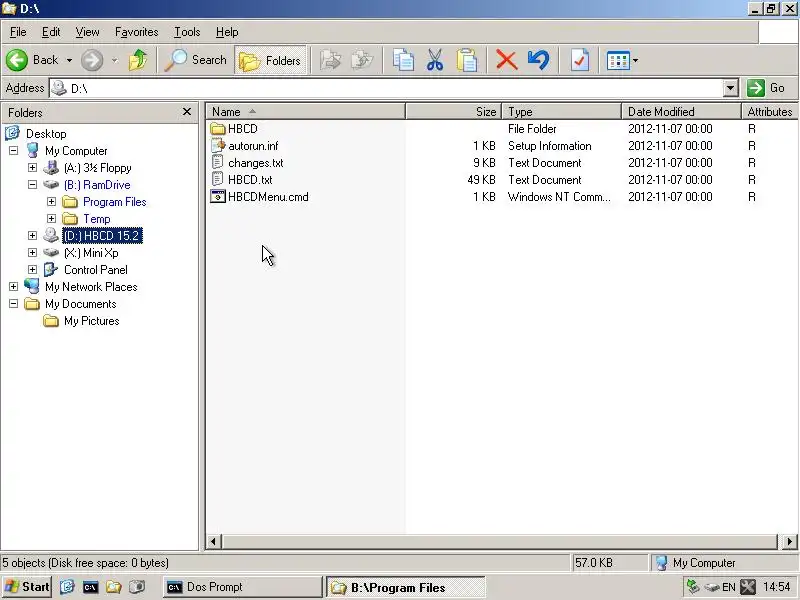
Task: Select My Pictures in the tree
Action: (x=91, y=321)
